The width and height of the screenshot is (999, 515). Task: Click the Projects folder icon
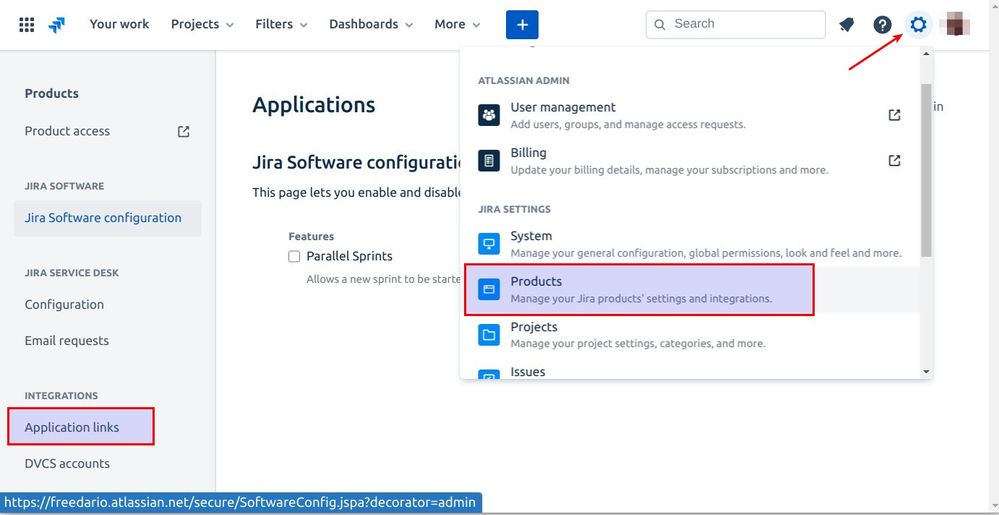pos(489,335)
